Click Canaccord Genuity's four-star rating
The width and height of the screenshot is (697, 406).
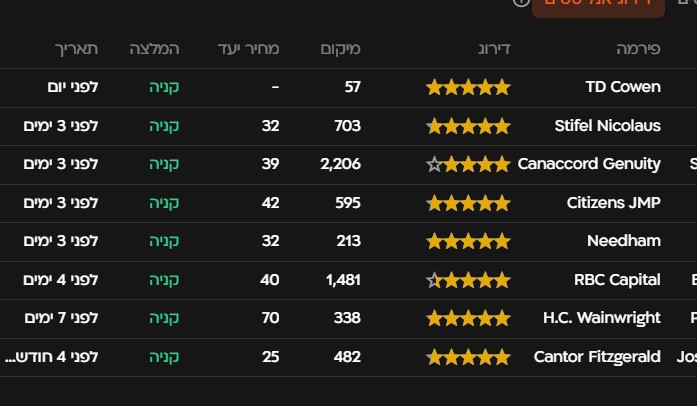(x=468, y=164)
